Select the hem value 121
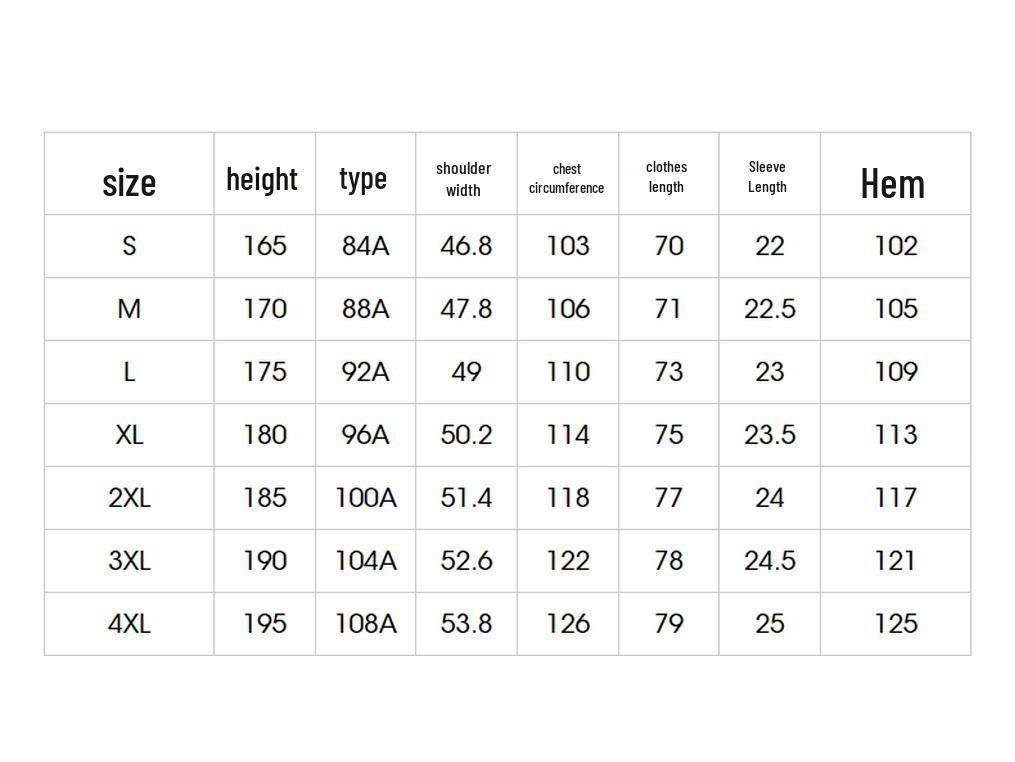This screenshot has height=762, width=1015. 895,561
